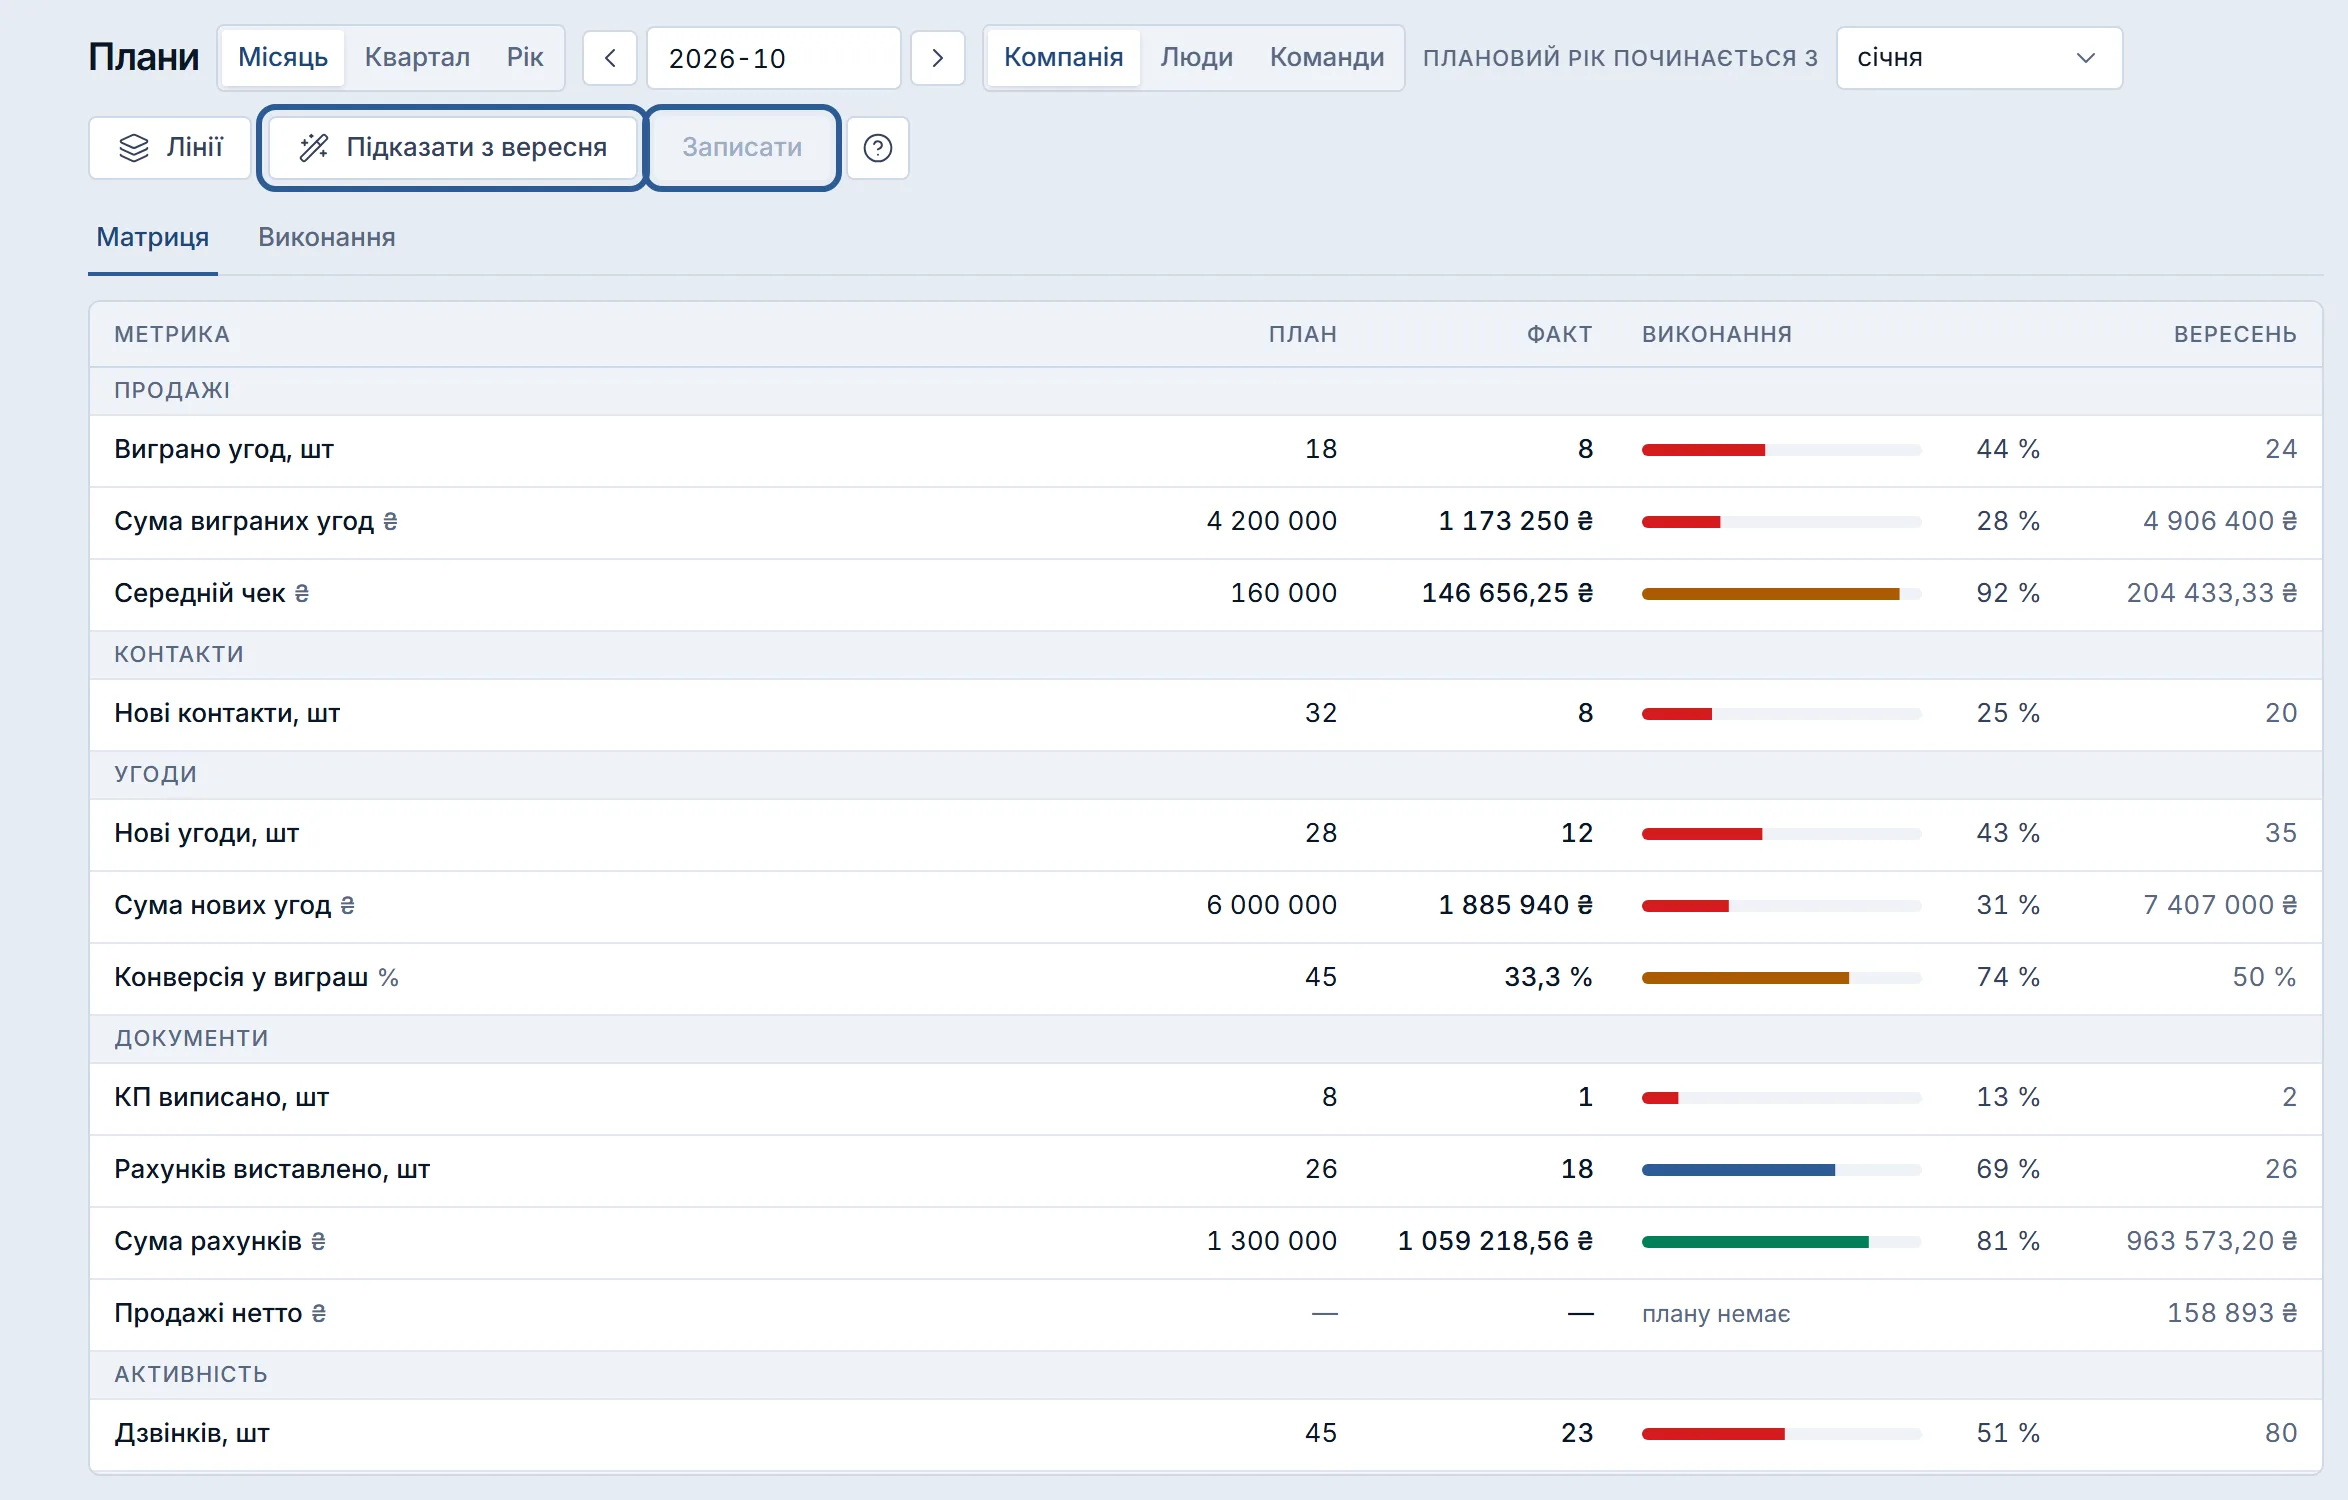
Task: Click the layers icon in Лінії button
Action: tap(133, 148)
